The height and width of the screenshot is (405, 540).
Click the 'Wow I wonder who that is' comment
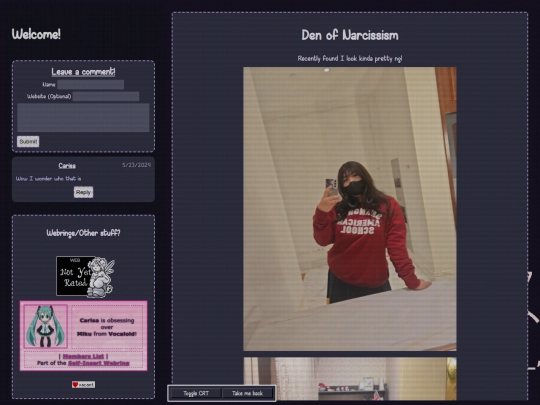point(49,178)
